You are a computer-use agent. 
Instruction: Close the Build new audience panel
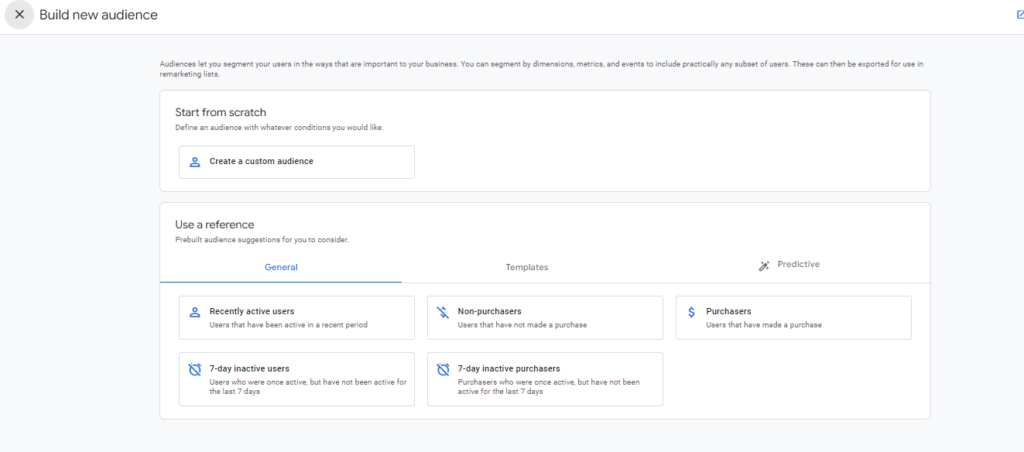pyautogui.click(x=19, y=15)
